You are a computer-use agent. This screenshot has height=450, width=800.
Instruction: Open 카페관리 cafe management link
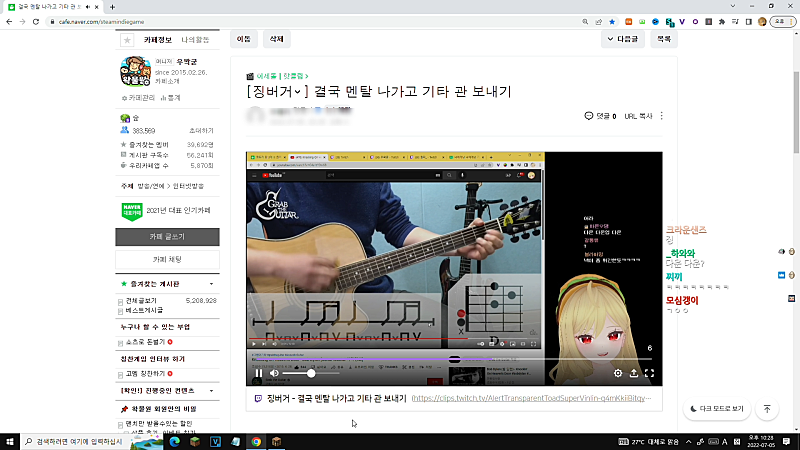point(138,98)
